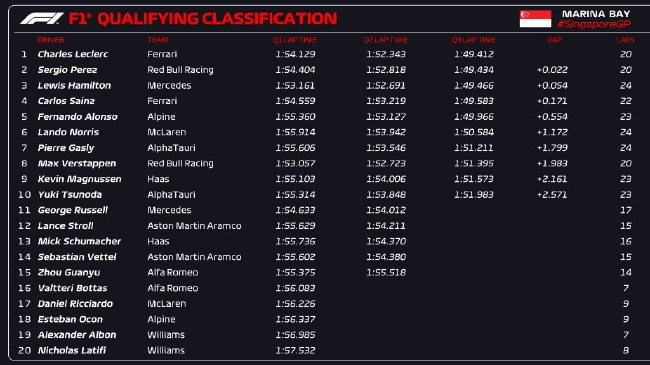Click the GAP column header
650x365 pixels.
(554, 40)
